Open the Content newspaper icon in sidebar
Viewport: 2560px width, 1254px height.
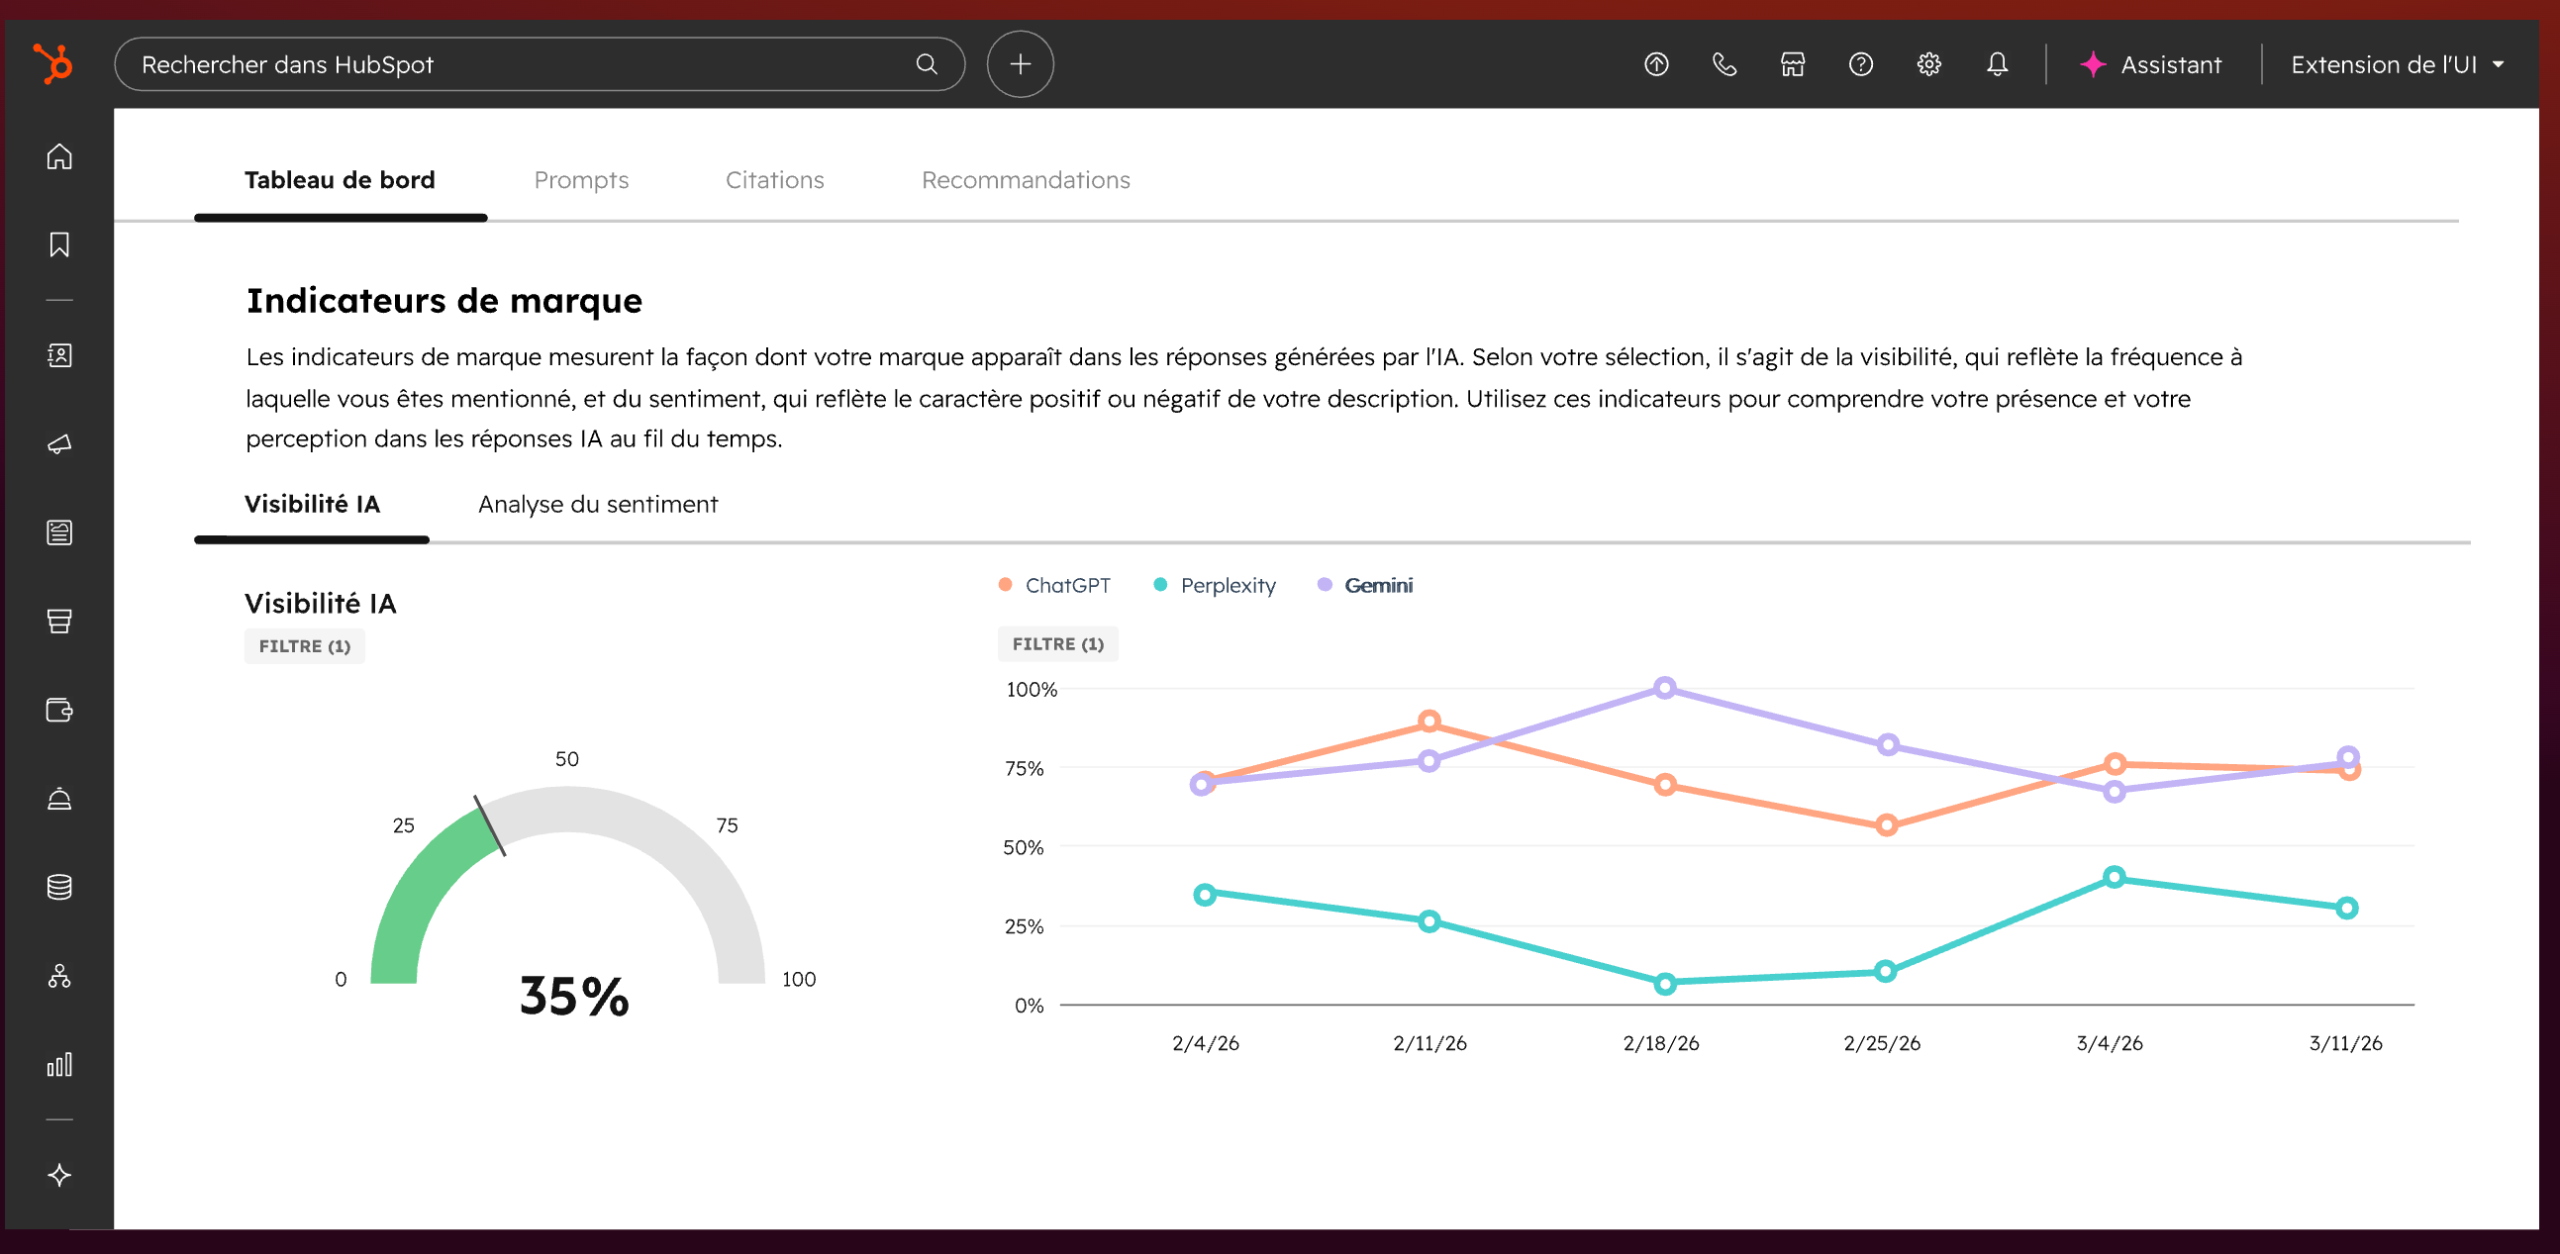click(59, 532)
